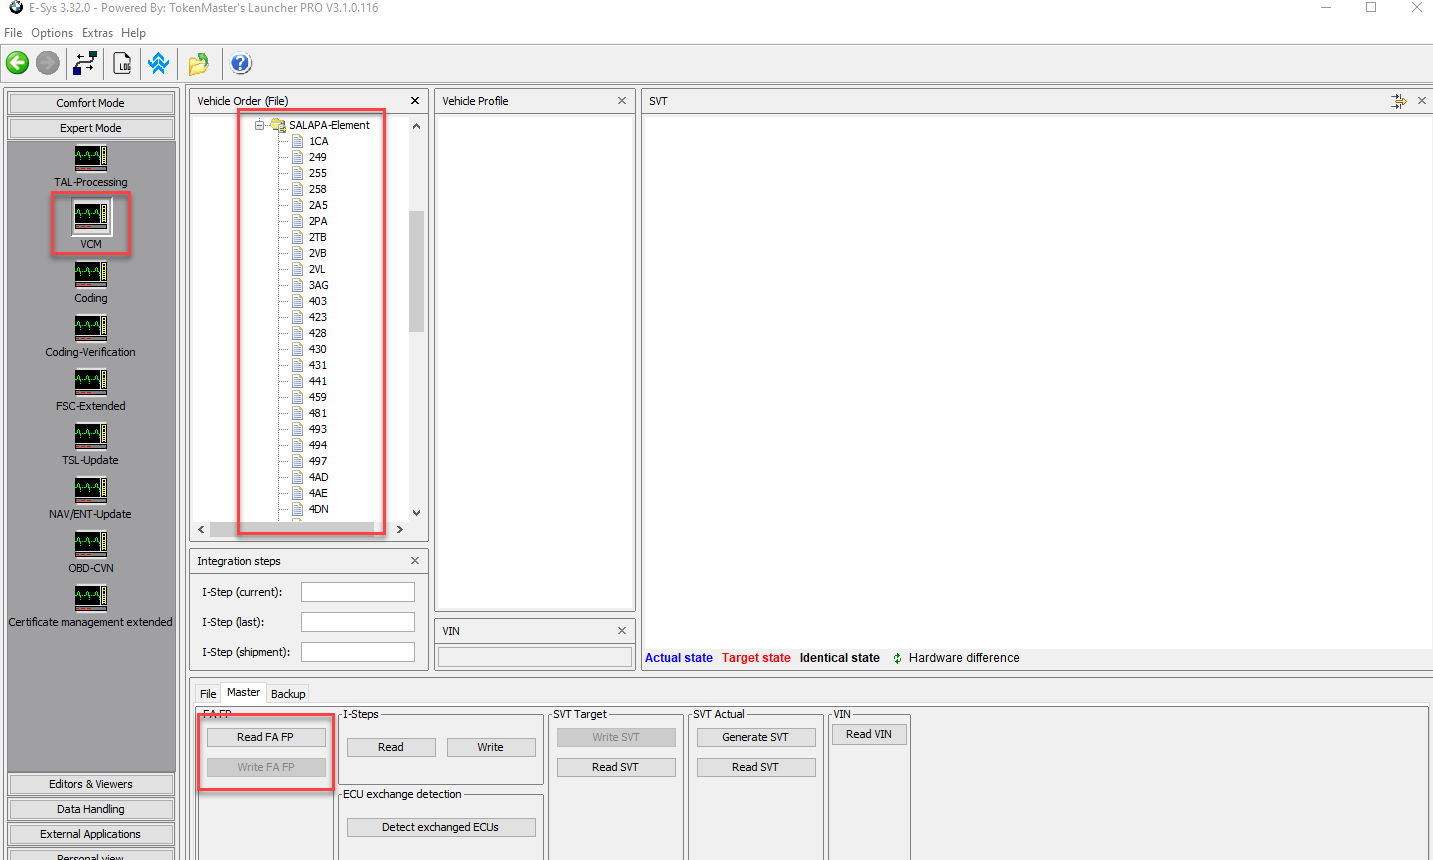Screen dimensions: 1433x860
Task: Select the FSC-Extended sidebar icon
Action: [90, 381]
